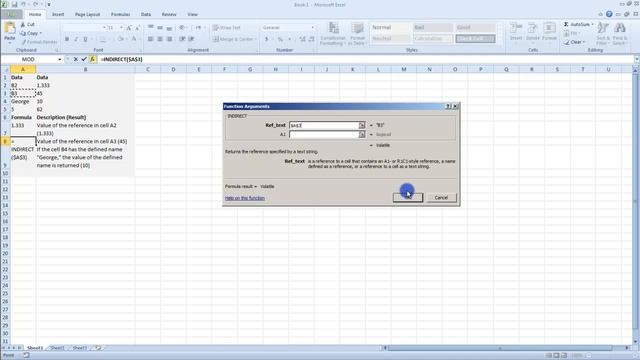
Task: Toggle Bold formatting
Action: (67, 39)
